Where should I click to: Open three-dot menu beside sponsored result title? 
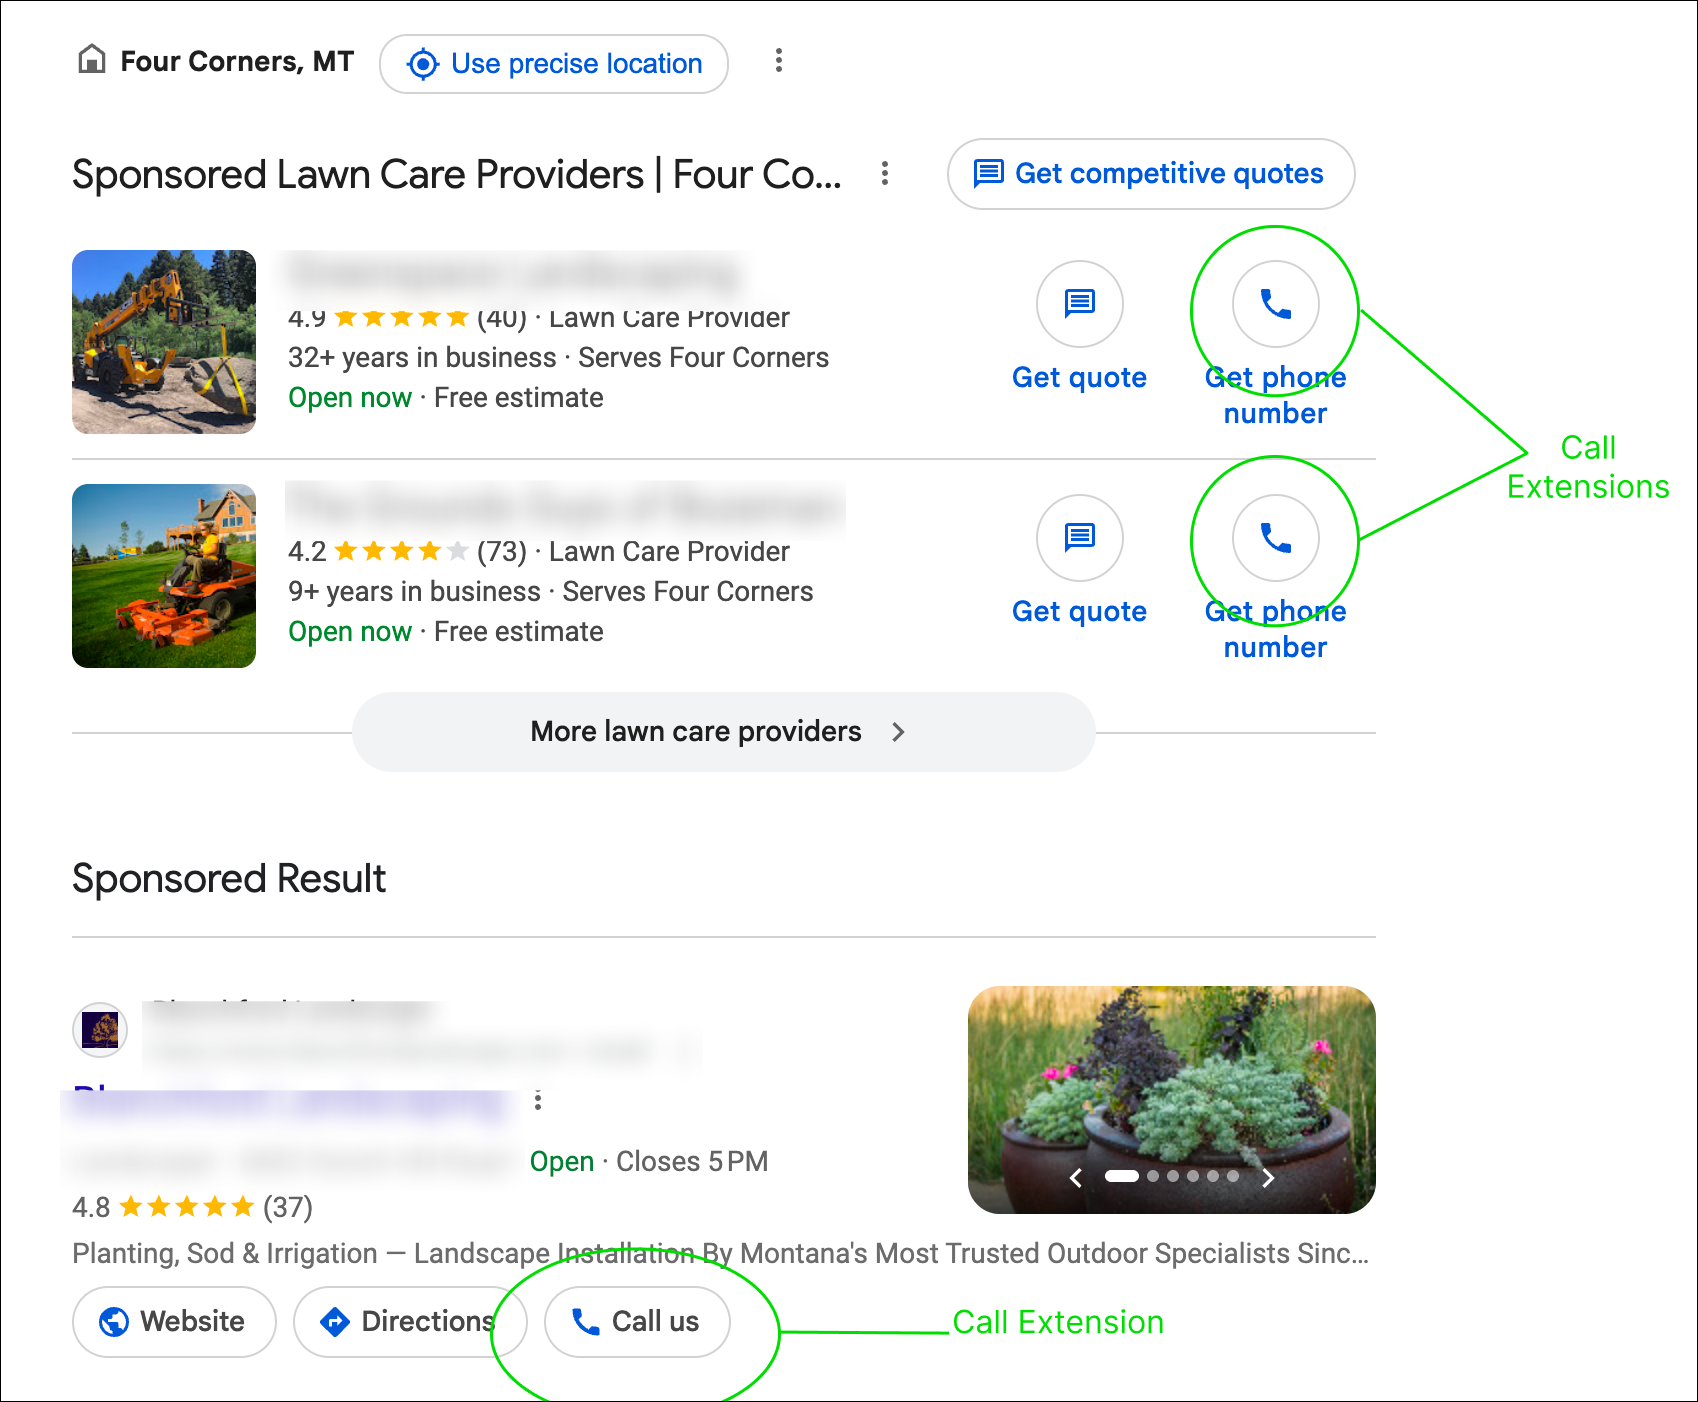tap(538, 1101)
